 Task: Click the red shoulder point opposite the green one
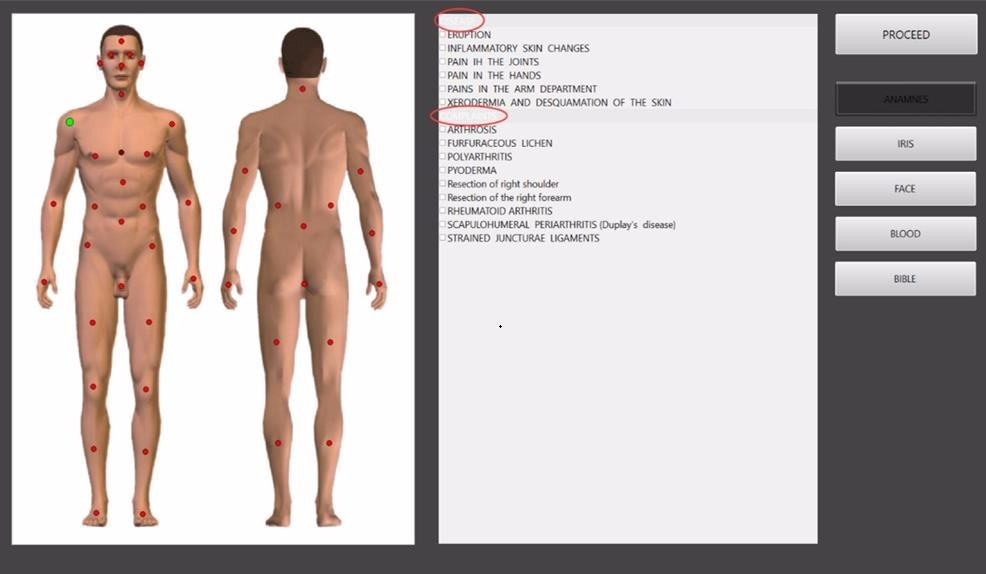[172, 124]
